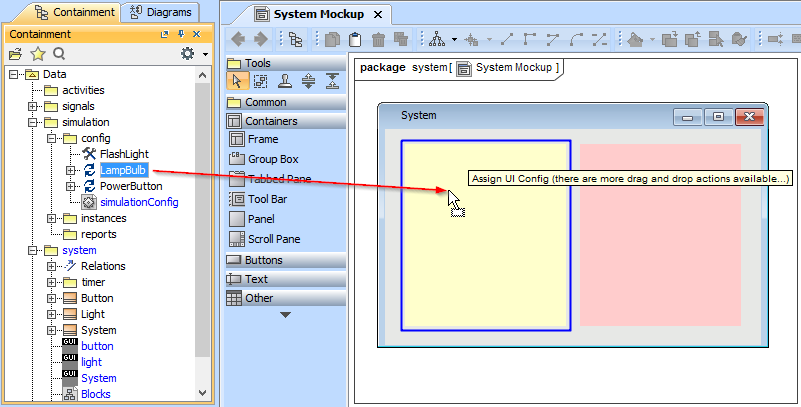The height and width of the screenshot is (407, 801).
Task: Switch to the Containment tab
Action: [x=75, y=12]
